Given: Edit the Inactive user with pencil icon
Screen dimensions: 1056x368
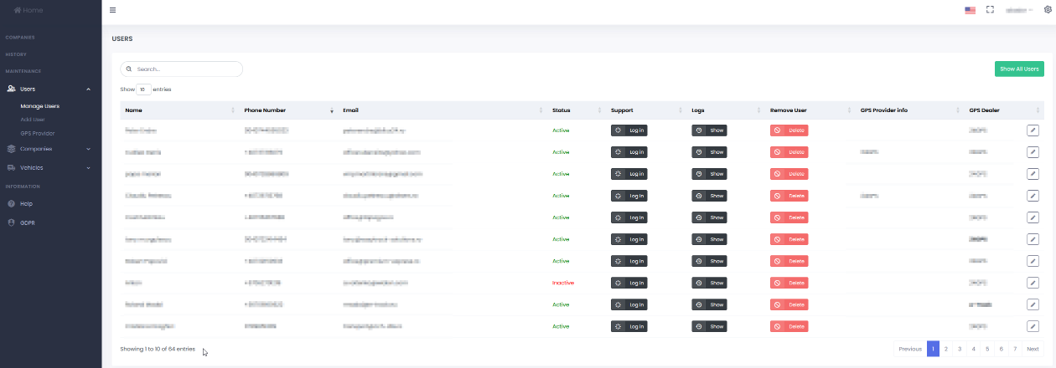Looking at the screenshot, I should tap(1032, 282).
